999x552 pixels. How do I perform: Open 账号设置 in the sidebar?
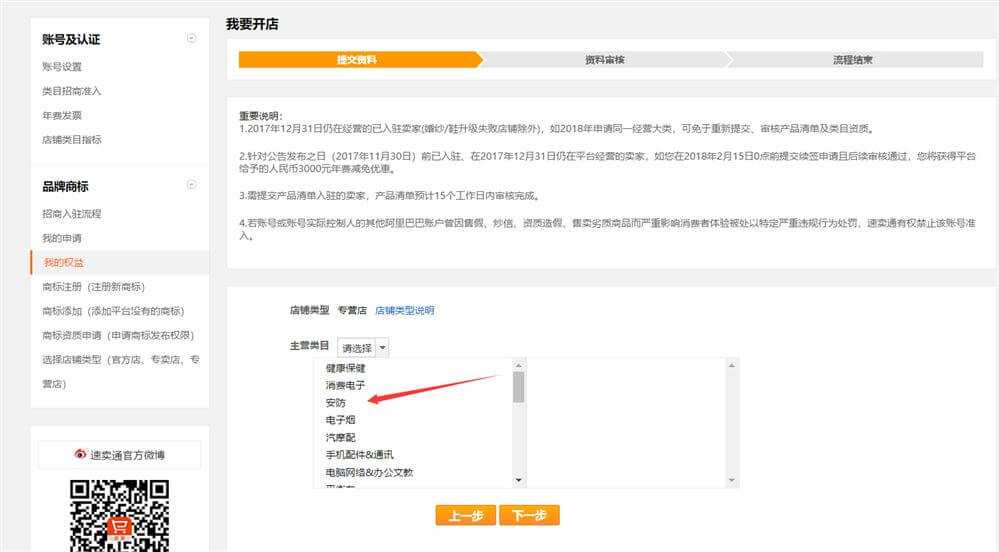(x=62, y=67)
